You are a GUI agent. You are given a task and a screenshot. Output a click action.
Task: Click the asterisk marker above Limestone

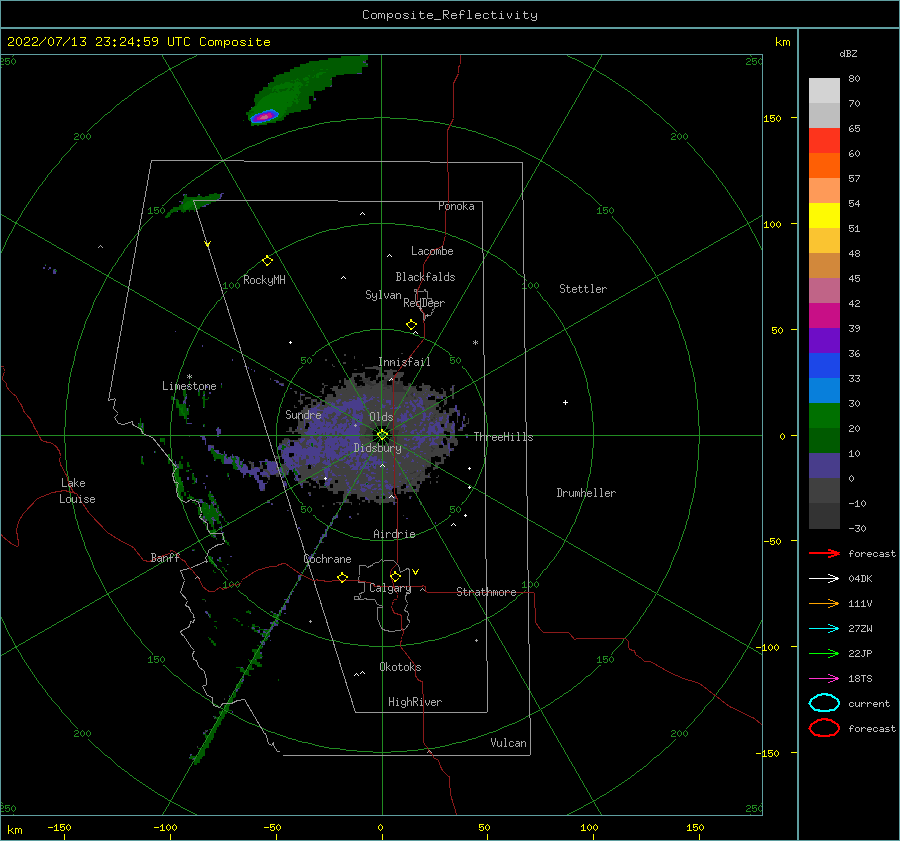point(189,377)
